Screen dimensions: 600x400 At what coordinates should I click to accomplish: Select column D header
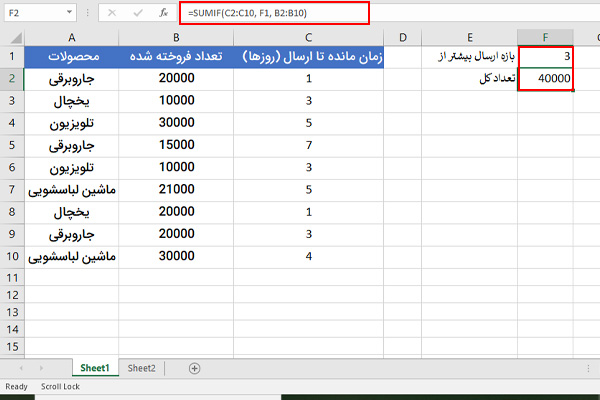coord(402,37)
